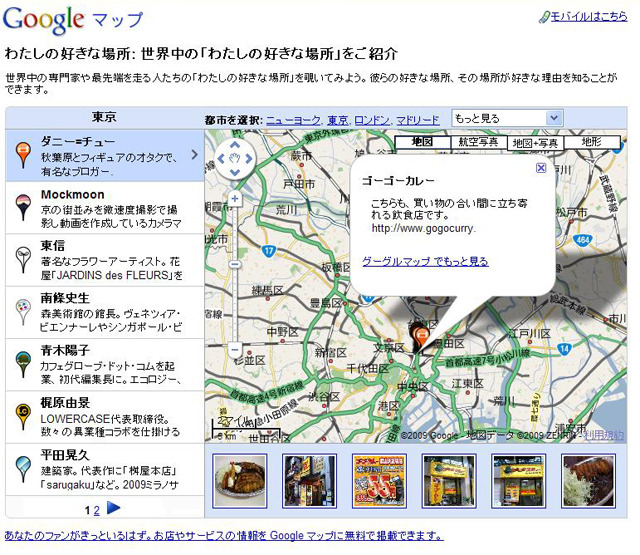
Task: Open the bottom Google マップ listing link
Action: (224, 535)
